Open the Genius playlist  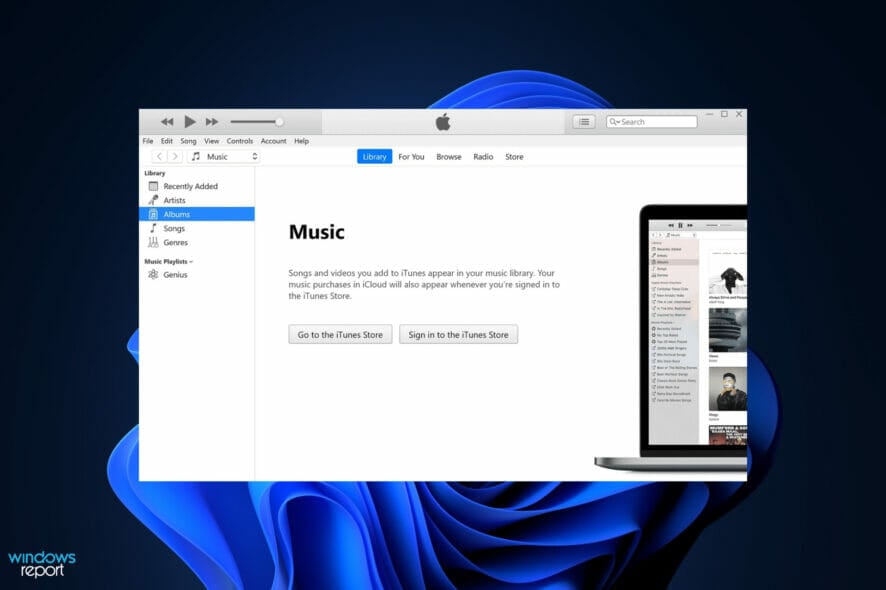tap(197, 274)
